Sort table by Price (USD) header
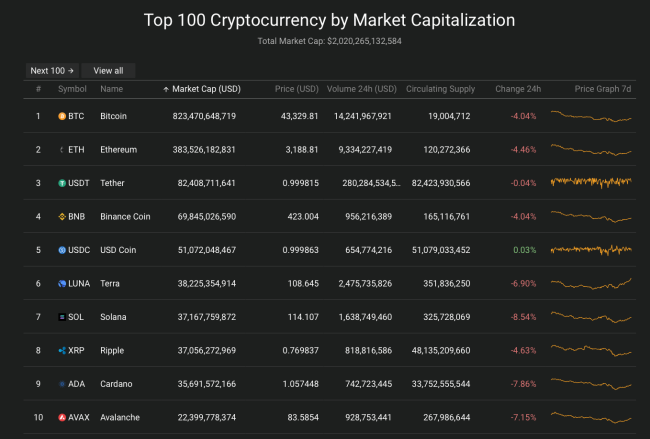The width and height of the screenshot is (650, 439). pyautogui.click(x=296, y=89)
